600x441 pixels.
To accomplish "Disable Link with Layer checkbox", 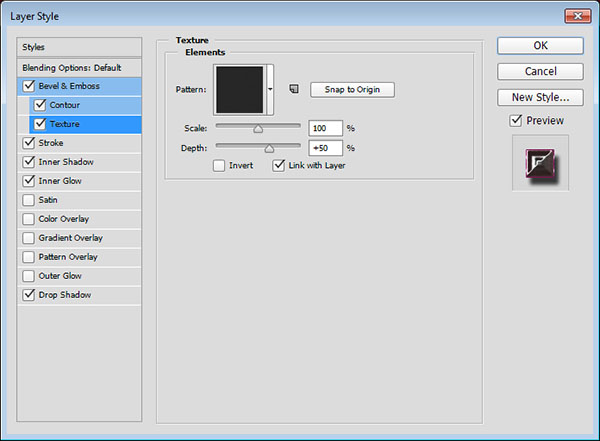I will tap(279, 165).
